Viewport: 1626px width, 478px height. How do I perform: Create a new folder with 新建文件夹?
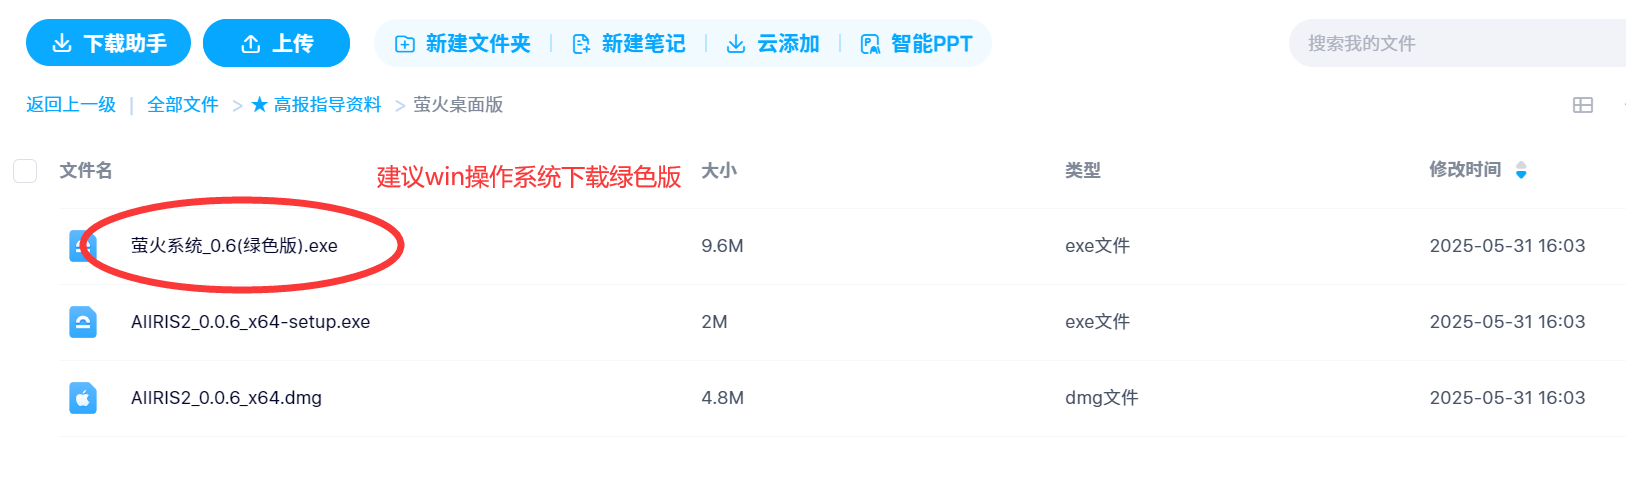463,43
